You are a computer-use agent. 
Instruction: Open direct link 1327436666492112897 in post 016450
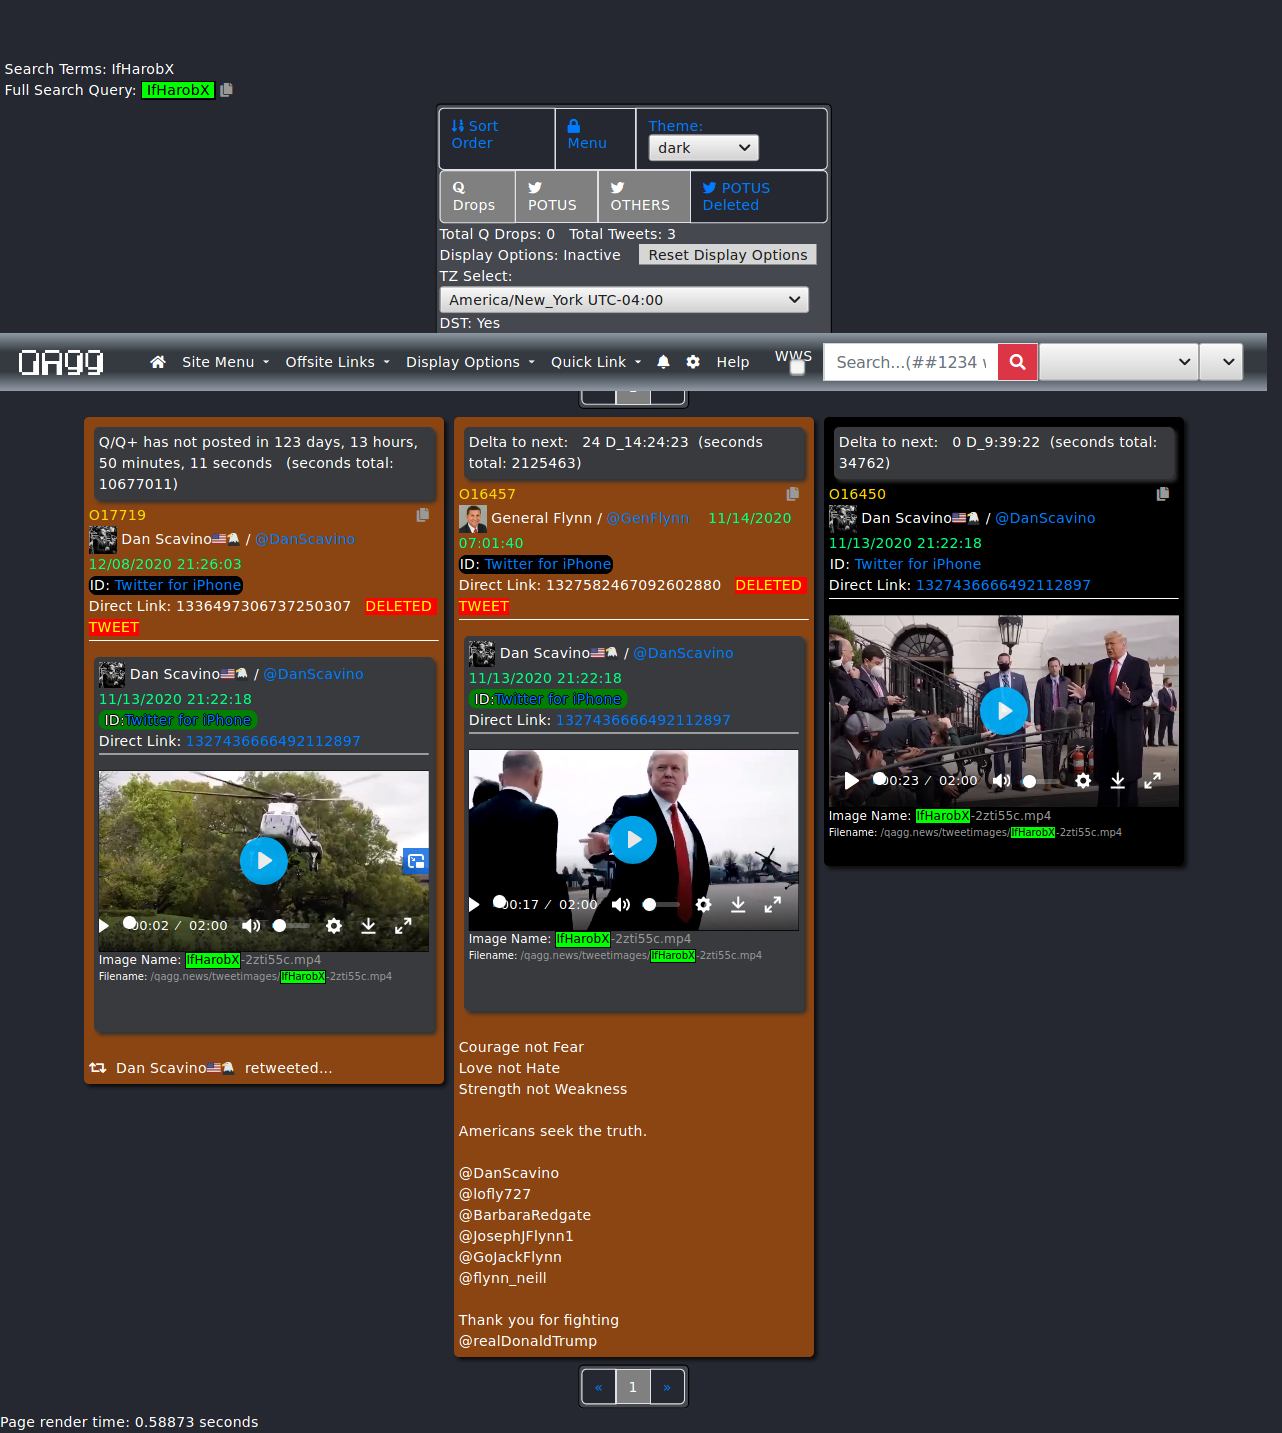(x=1003, y=585)
